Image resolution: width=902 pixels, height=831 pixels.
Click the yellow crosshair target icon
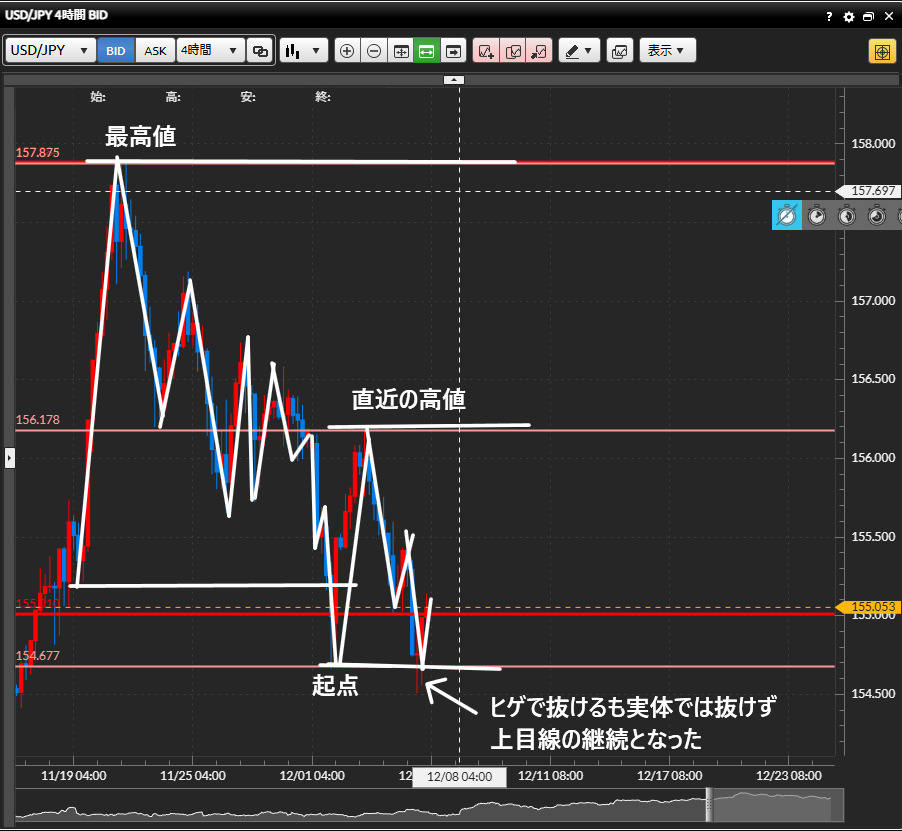click(881, 51)
